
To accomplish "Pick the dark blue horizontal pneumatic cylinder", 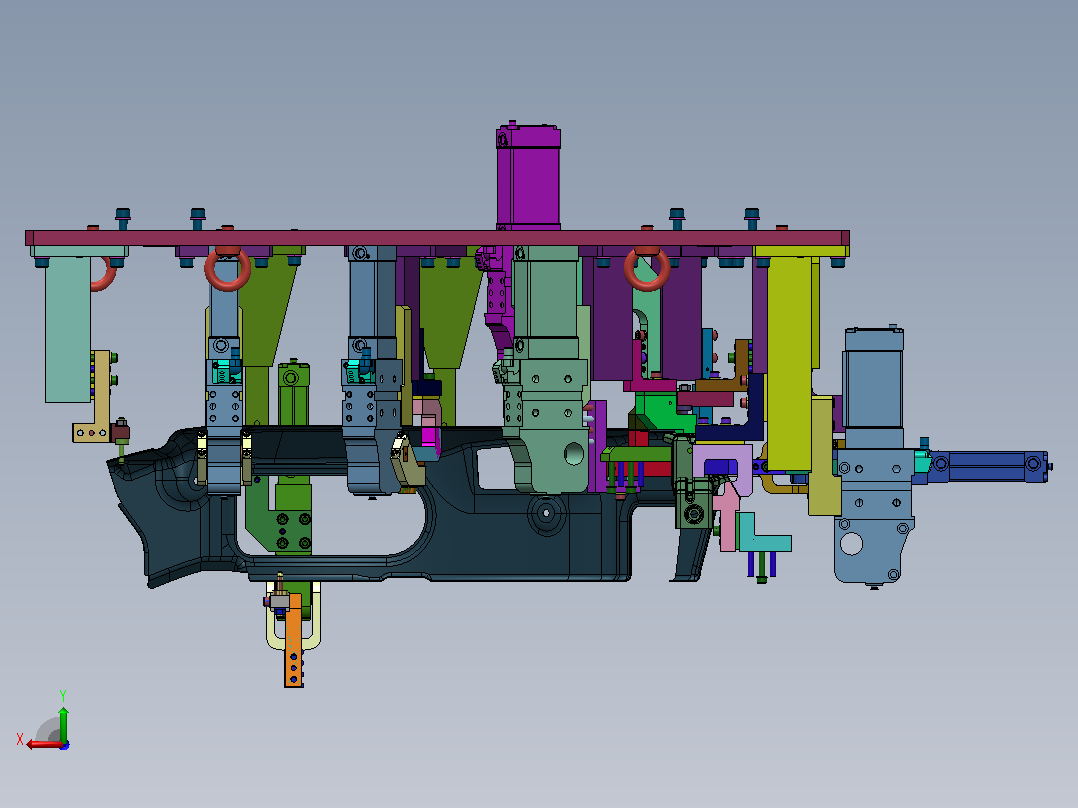I will pyautogui.click(x=987, y=465).
